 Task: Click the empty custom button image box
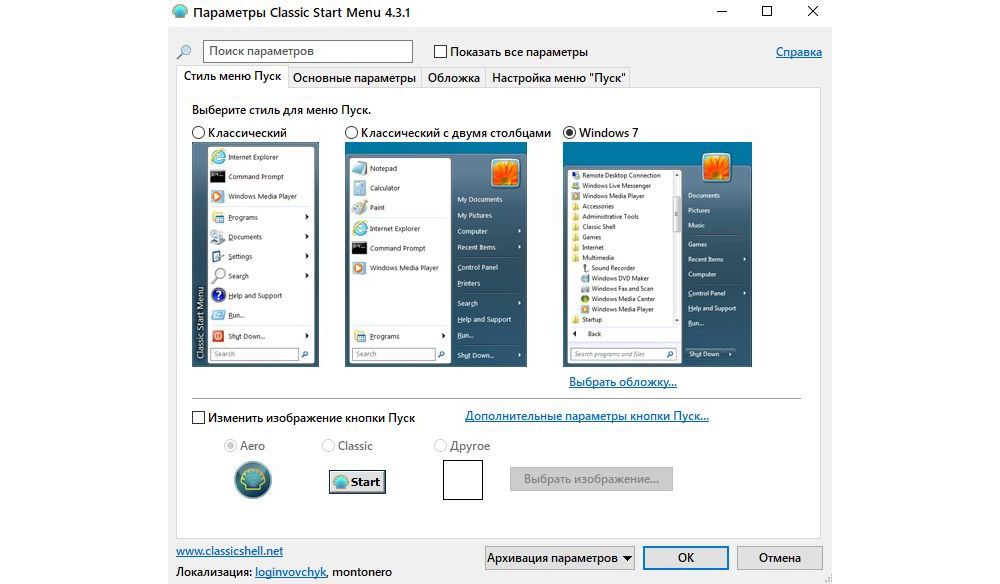click(x=463, y=480)
